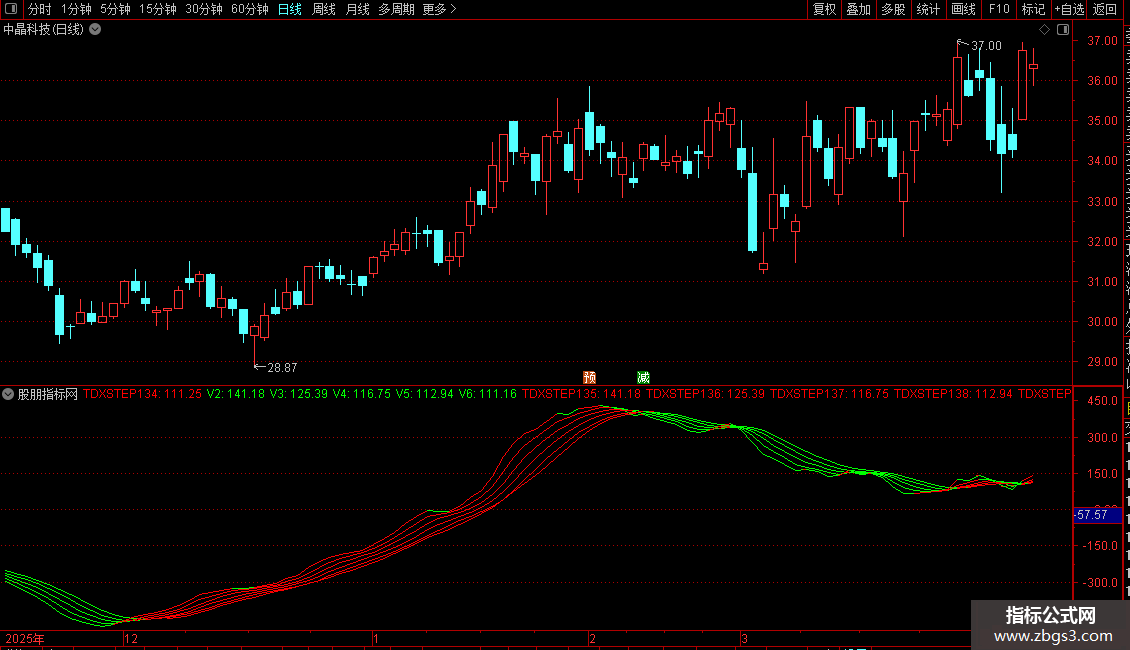Image resolution: width=1130 pixels, height=650 pixels.
Task: Click the V5: 112.94 indicator value
Action: coord(424,394)
